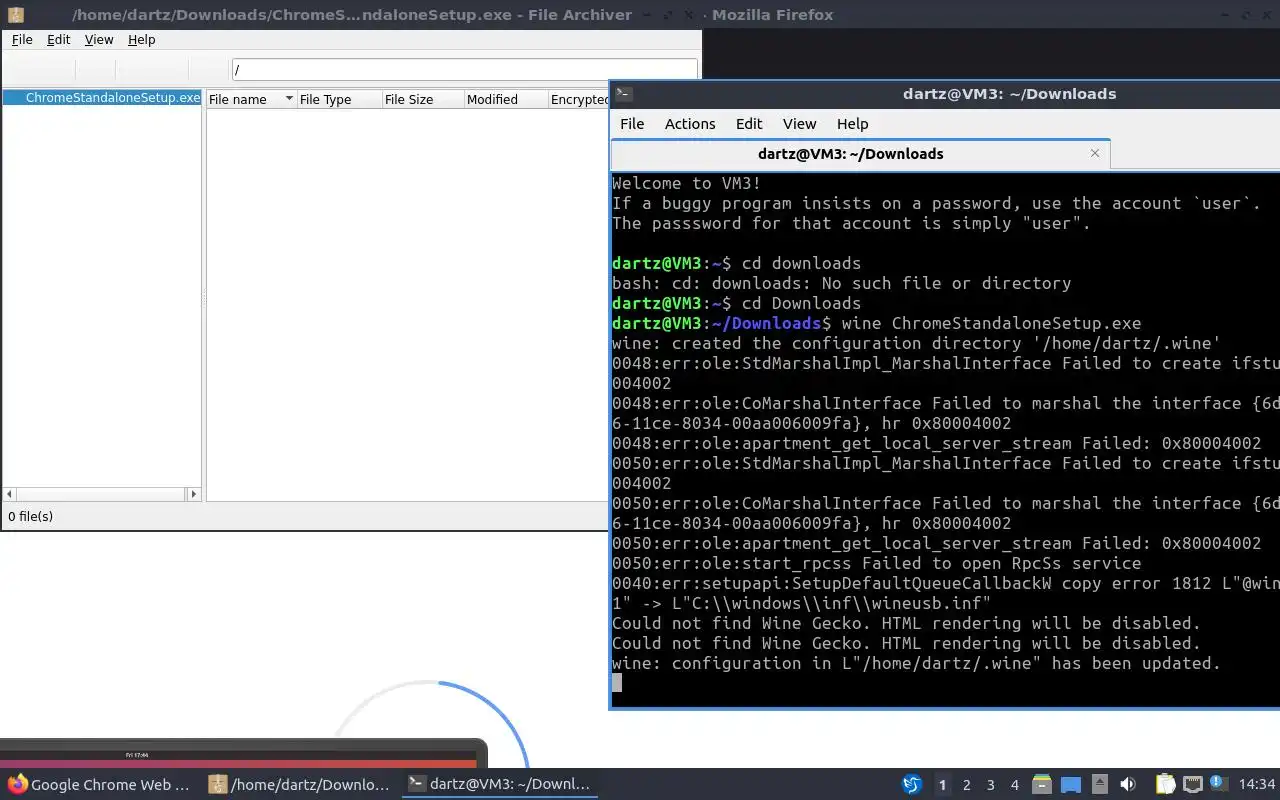Click the 'wine: configuration in' updated line
This screenshot has height=800, width=1280.
[916, 663]
